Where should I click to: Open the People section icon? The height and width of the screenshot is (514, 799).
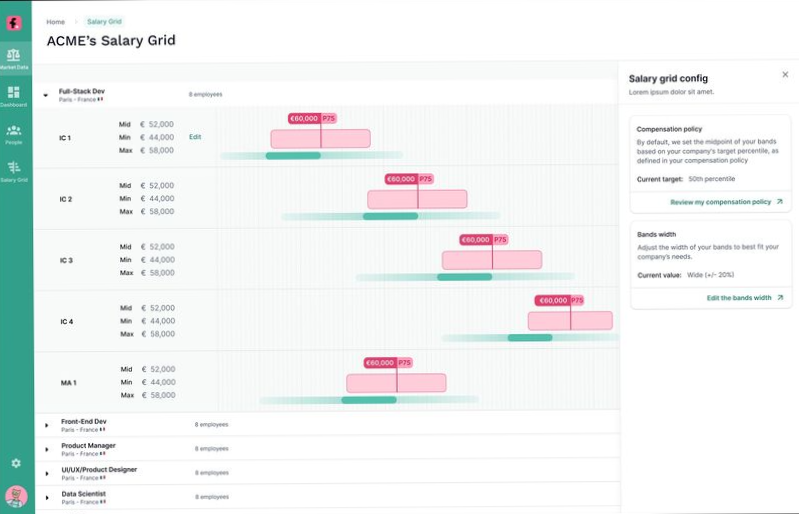14,133
